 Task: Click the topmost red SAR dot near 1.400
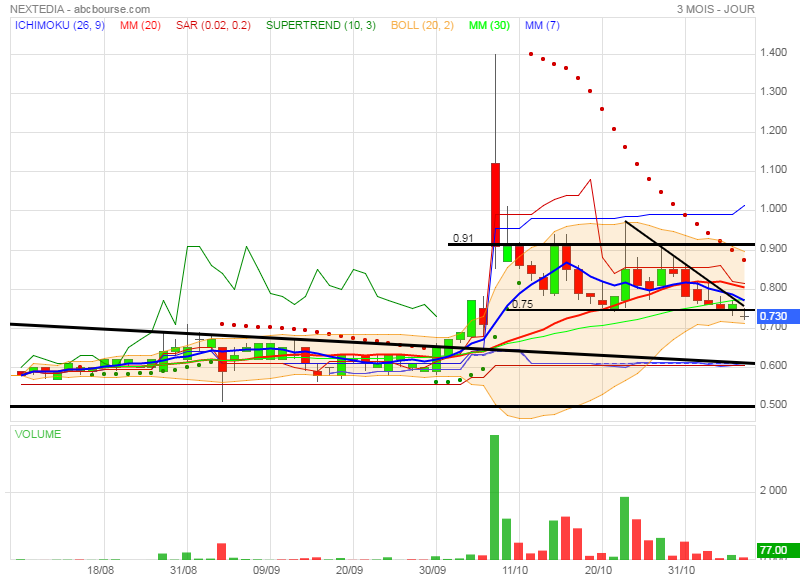coord(531,54)
